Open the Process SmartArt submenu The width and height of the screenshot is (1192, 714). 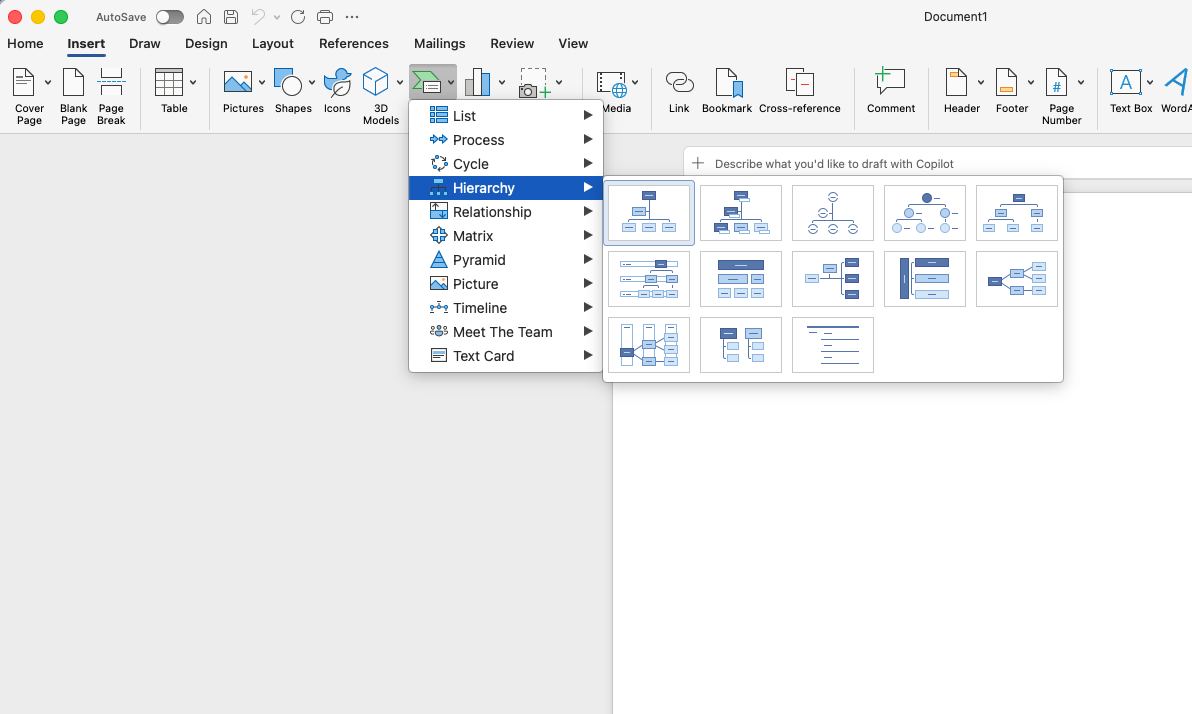(506, 140)
